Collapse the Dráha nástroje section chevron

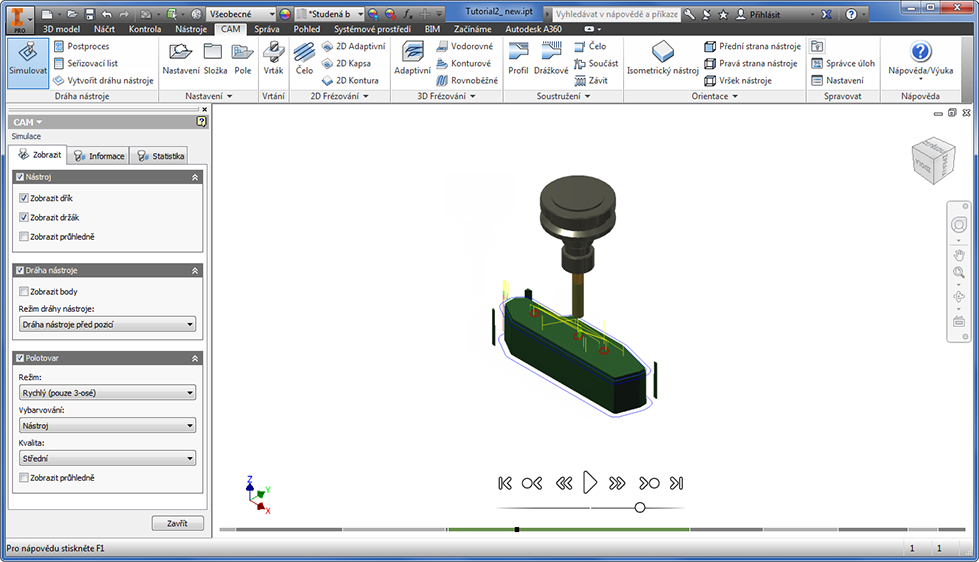pyautogui.click(x=195, y=271)
